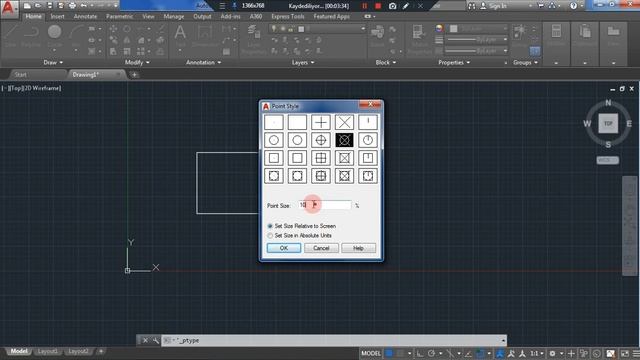Expand the Annotation panel dropdown
The height and width of the screenshot is (360, 640).
coord(203,62)
